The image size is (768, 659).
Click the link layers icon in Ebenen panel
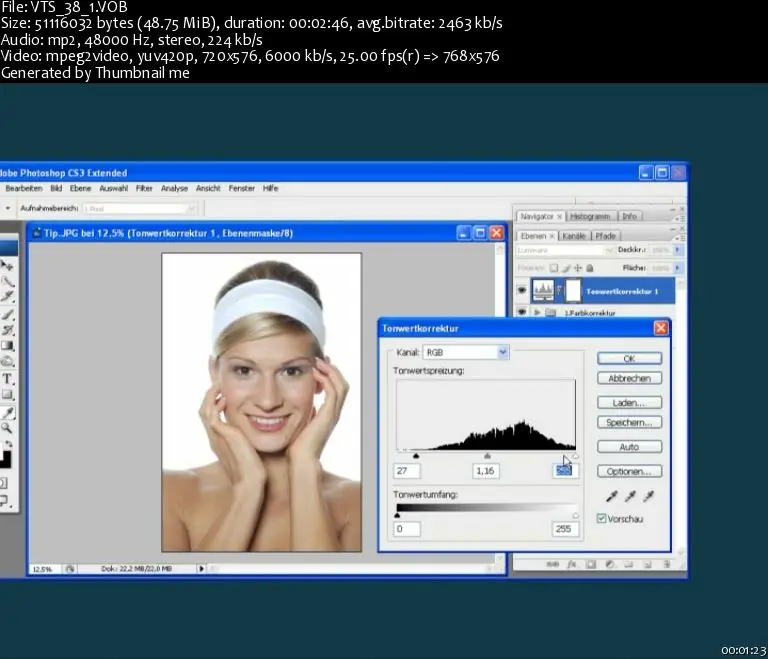tap(552, 564)
